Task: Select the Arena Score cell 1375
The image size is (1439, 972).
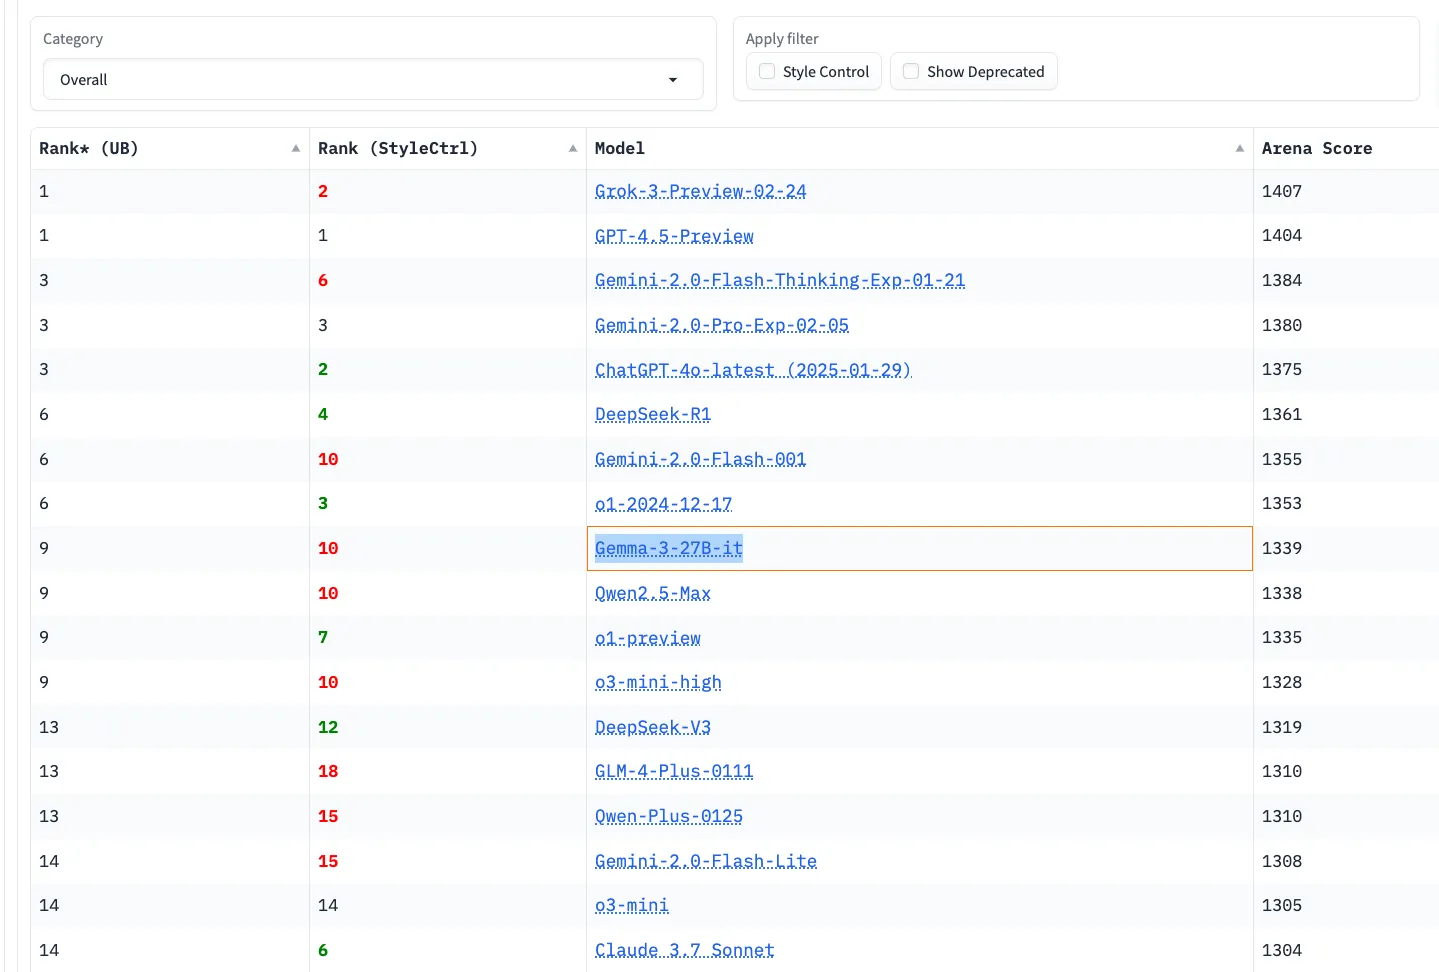Action: point(1281,370)
